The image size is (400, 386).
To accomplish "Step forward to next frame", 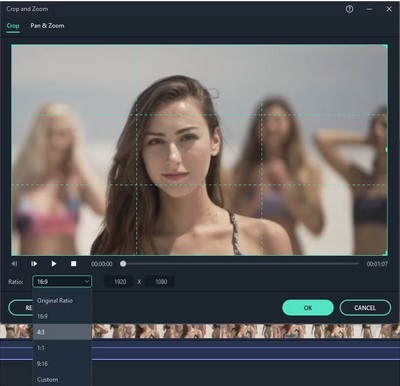I will pyautogui.click(x=34, y=264).
